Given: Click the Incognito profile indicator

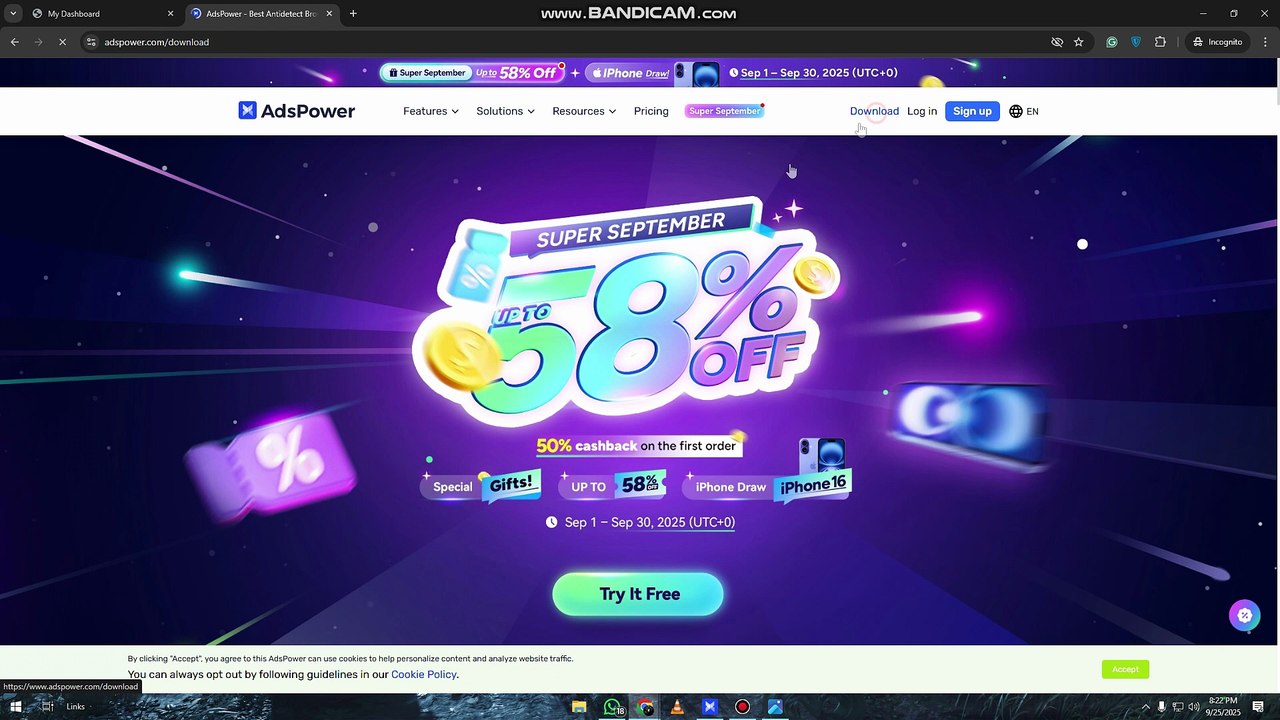Looking at the screenshot, I should 1217,42.
